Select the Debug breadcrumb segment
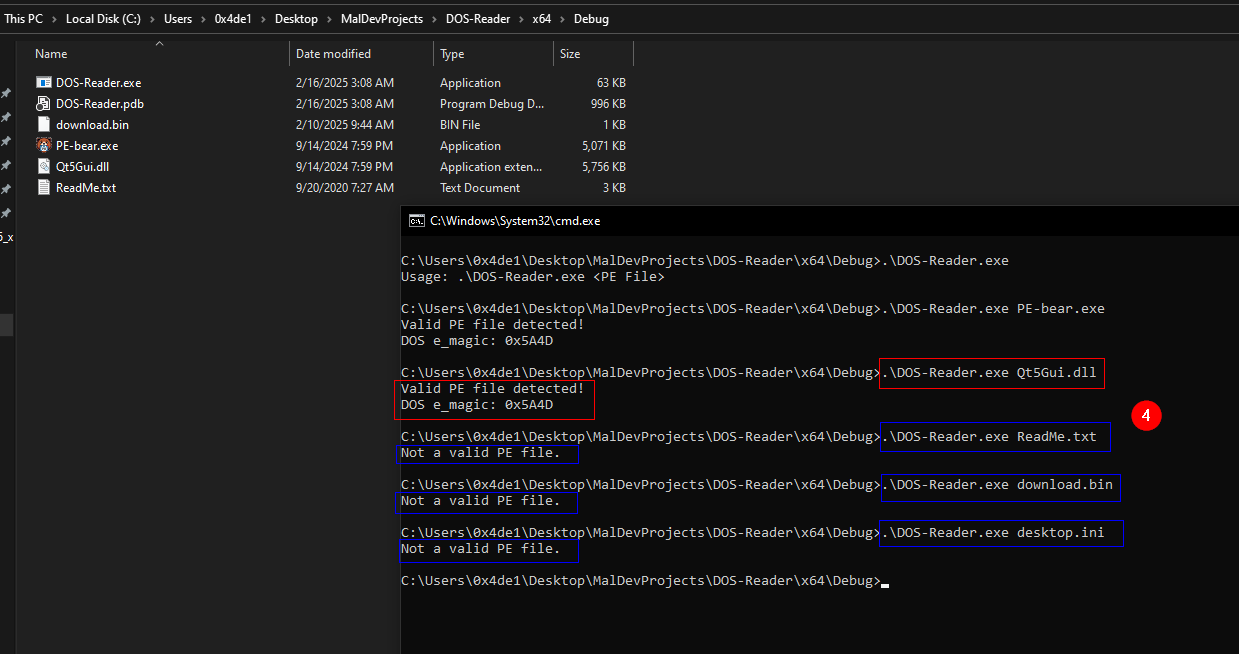Viewport: 1239px width, 654px height. click(592, 19)
